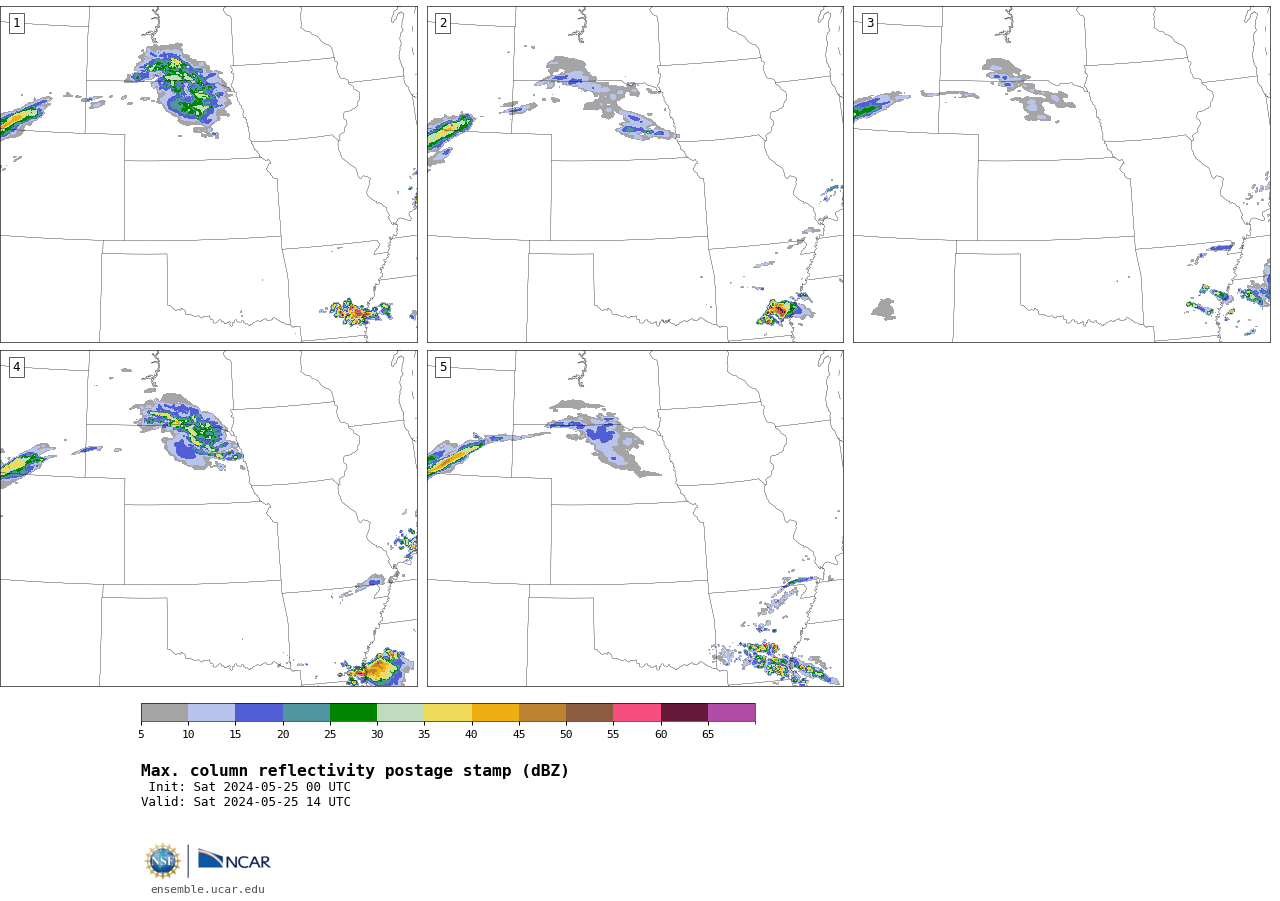Click the number 2 panel label

pos(443,23)
